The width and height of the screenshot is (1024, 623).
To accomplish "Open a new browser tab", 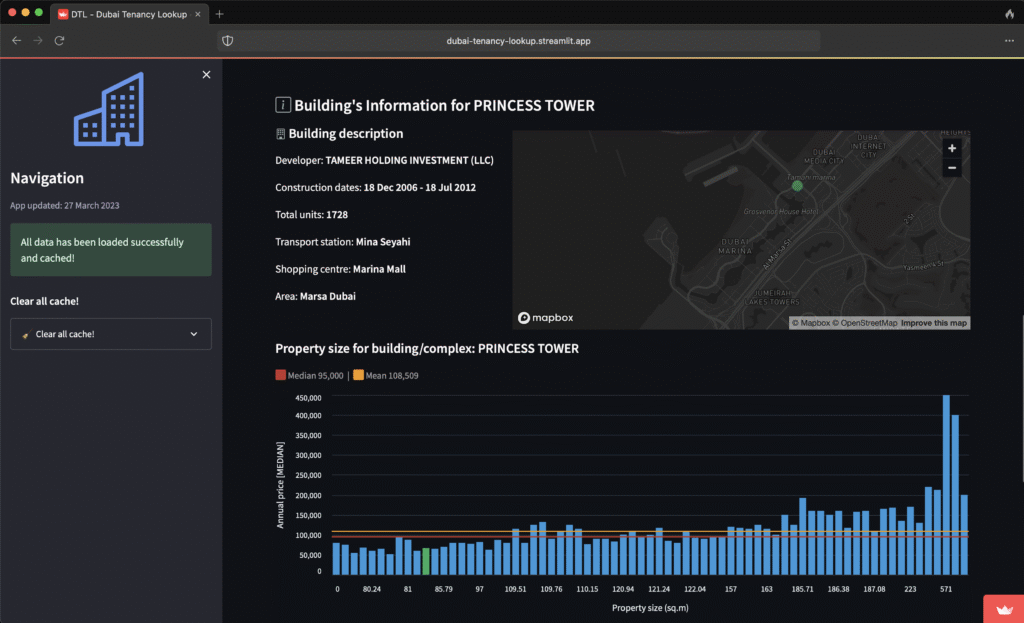I will click(x=220, y=13).
